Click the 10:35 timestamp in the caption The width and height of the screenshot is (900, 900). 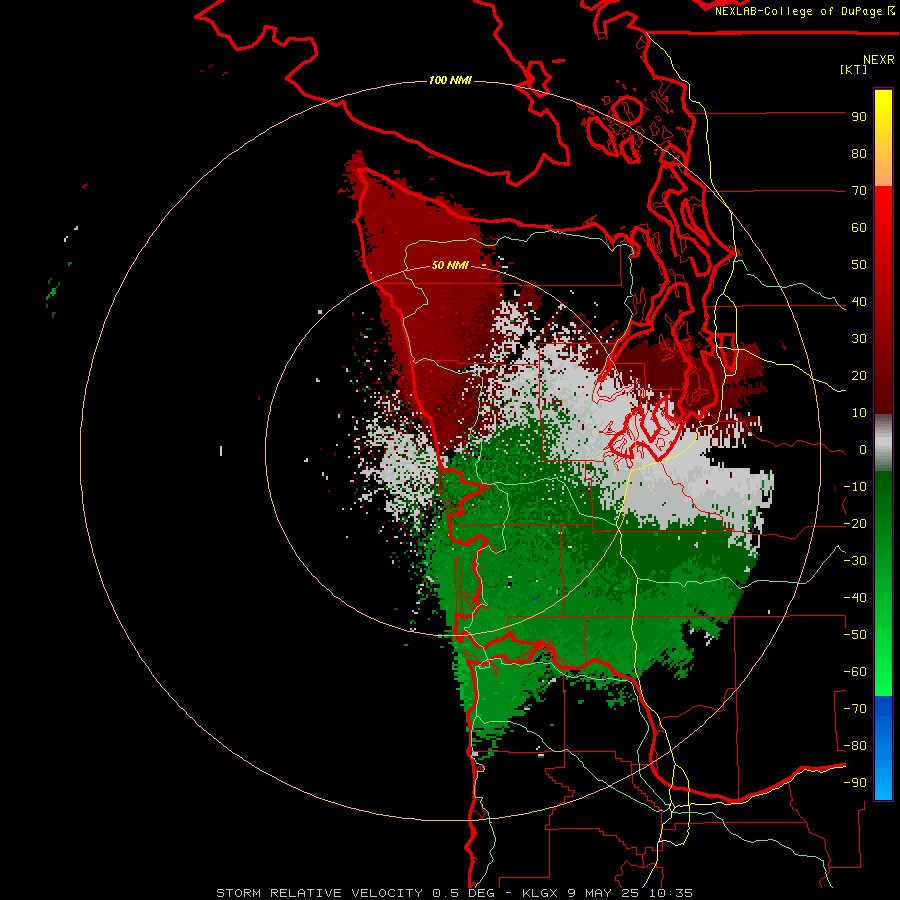[x=671, y=893]
